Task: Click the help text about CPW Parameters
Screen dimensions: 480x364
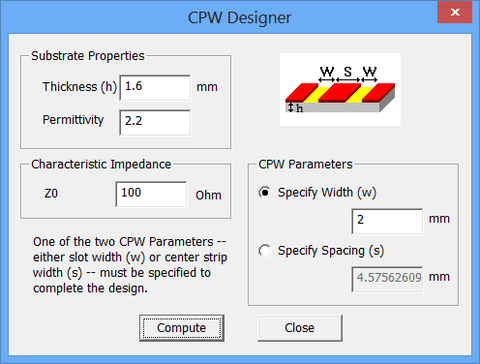Action: (130, 265)
